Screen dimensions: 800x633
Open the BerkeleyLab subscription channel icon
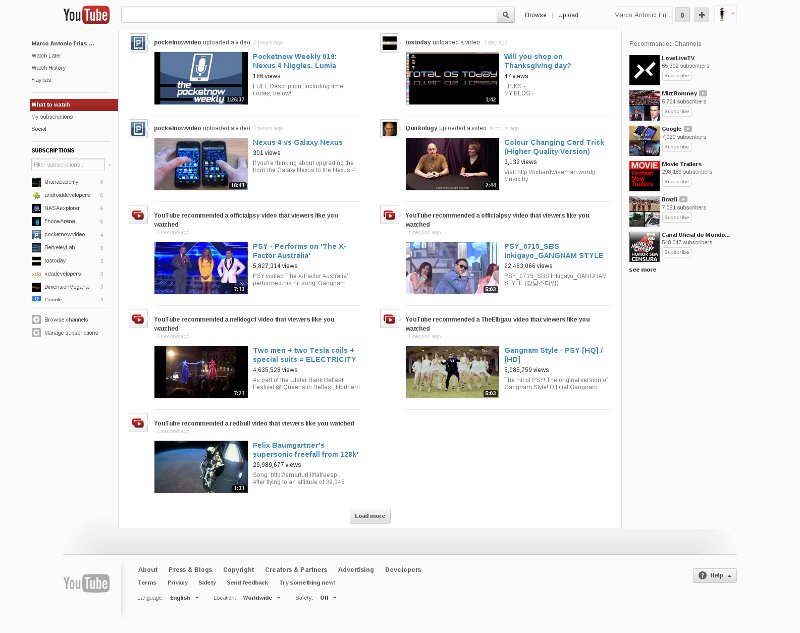click(36, 247)
